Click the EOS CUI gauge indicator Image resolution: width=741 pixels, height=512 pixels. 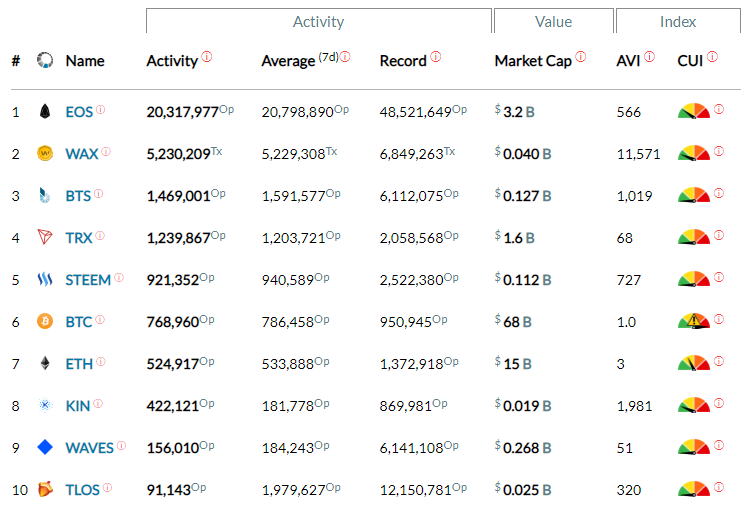click(692, 111)
